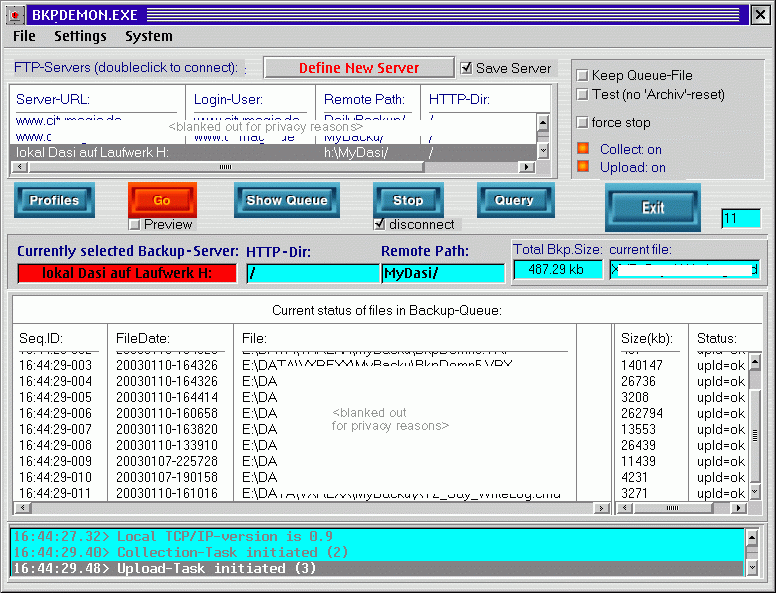Click the cyan counter field showing 11
This screenshot has width=776, height=593.
click(x=740, y=218)
